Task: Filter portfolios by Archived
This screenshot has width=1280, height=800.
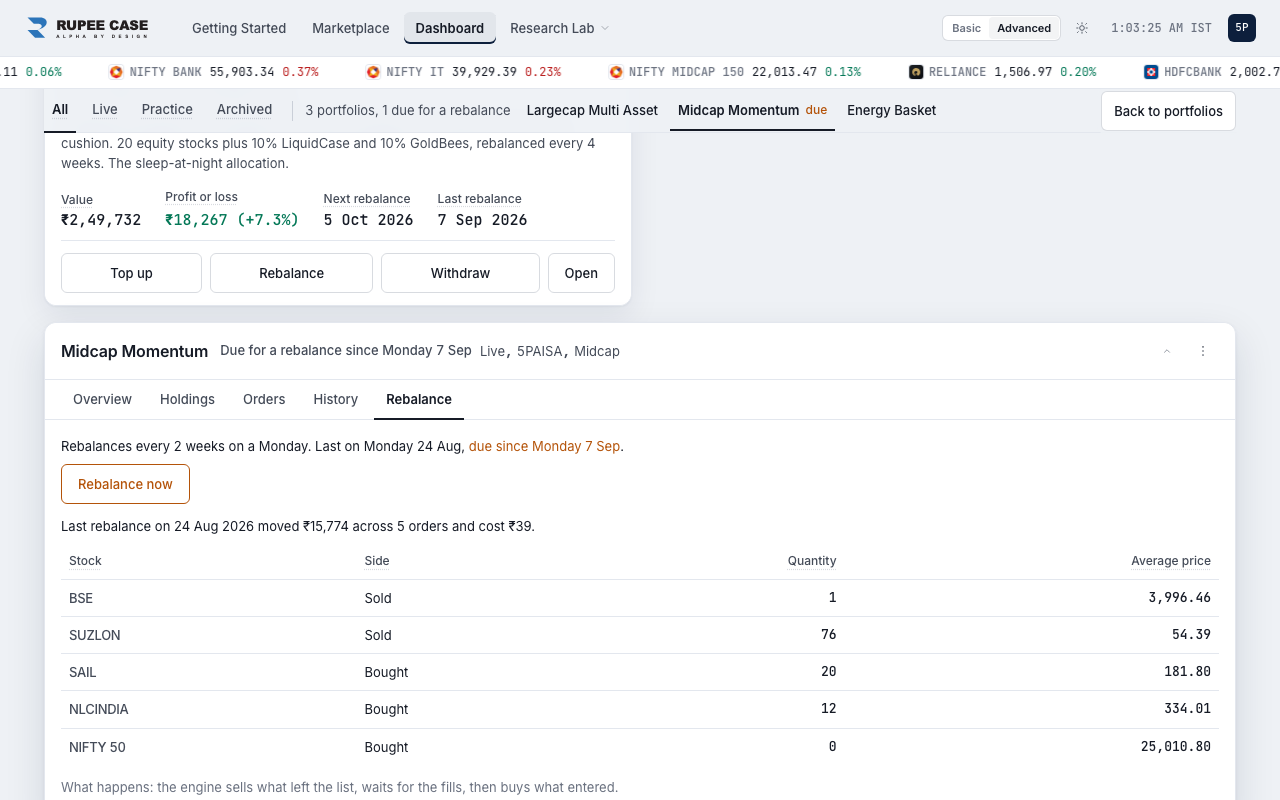Action: (x=244, y=110)
